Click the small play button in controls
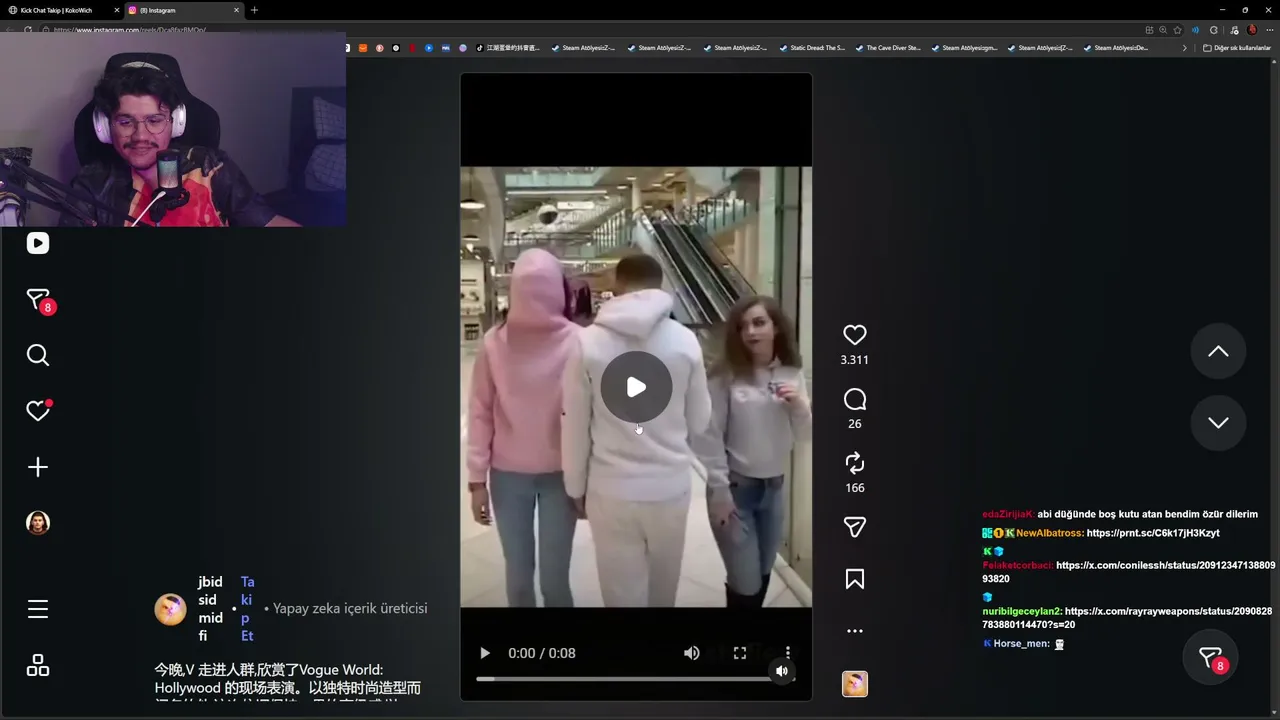Viewport: 1280px width, 720px height. pyautogui.click(x=485, y=653)
